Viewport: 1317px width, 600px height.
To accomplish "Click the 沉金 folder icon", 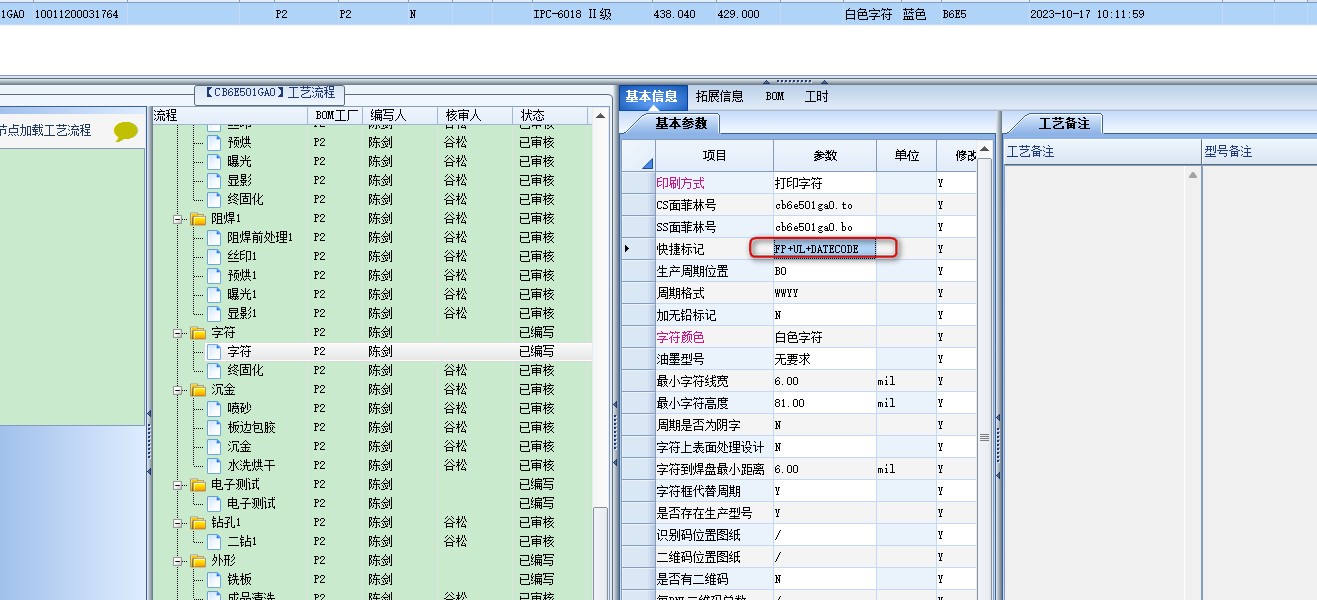I will click(198, 389).
